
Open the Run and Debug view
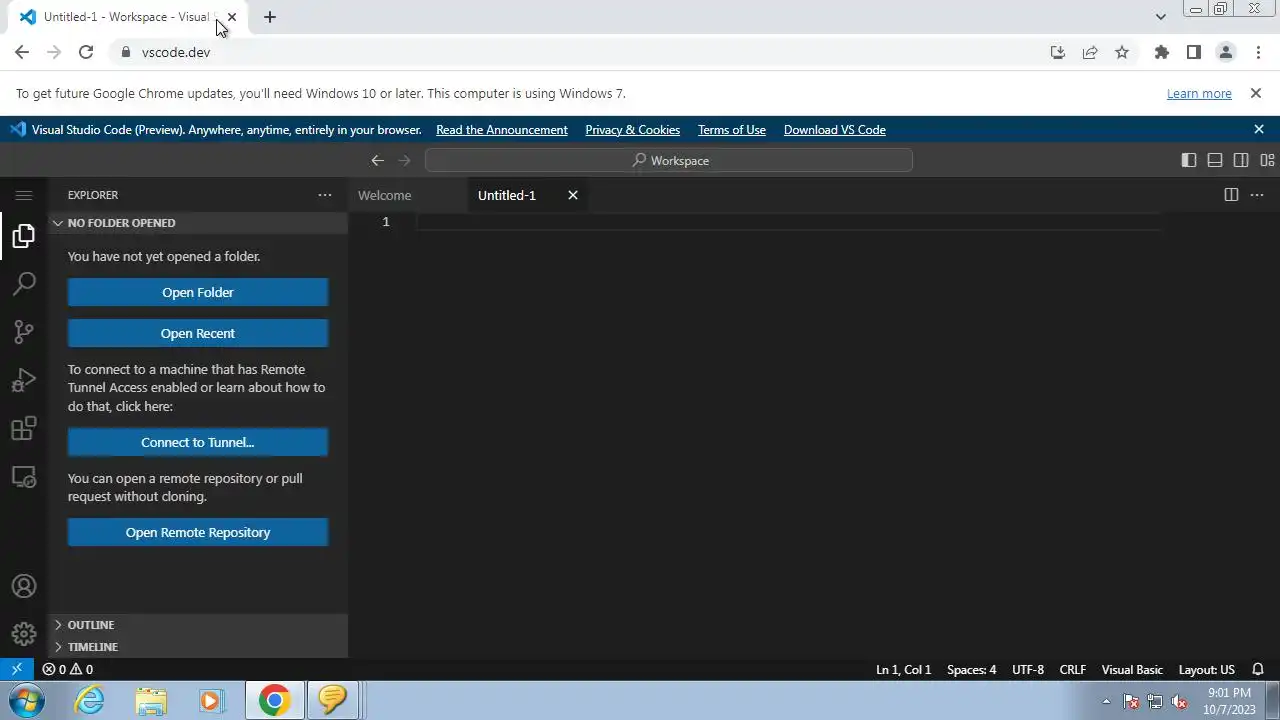(x=24, y=380)
